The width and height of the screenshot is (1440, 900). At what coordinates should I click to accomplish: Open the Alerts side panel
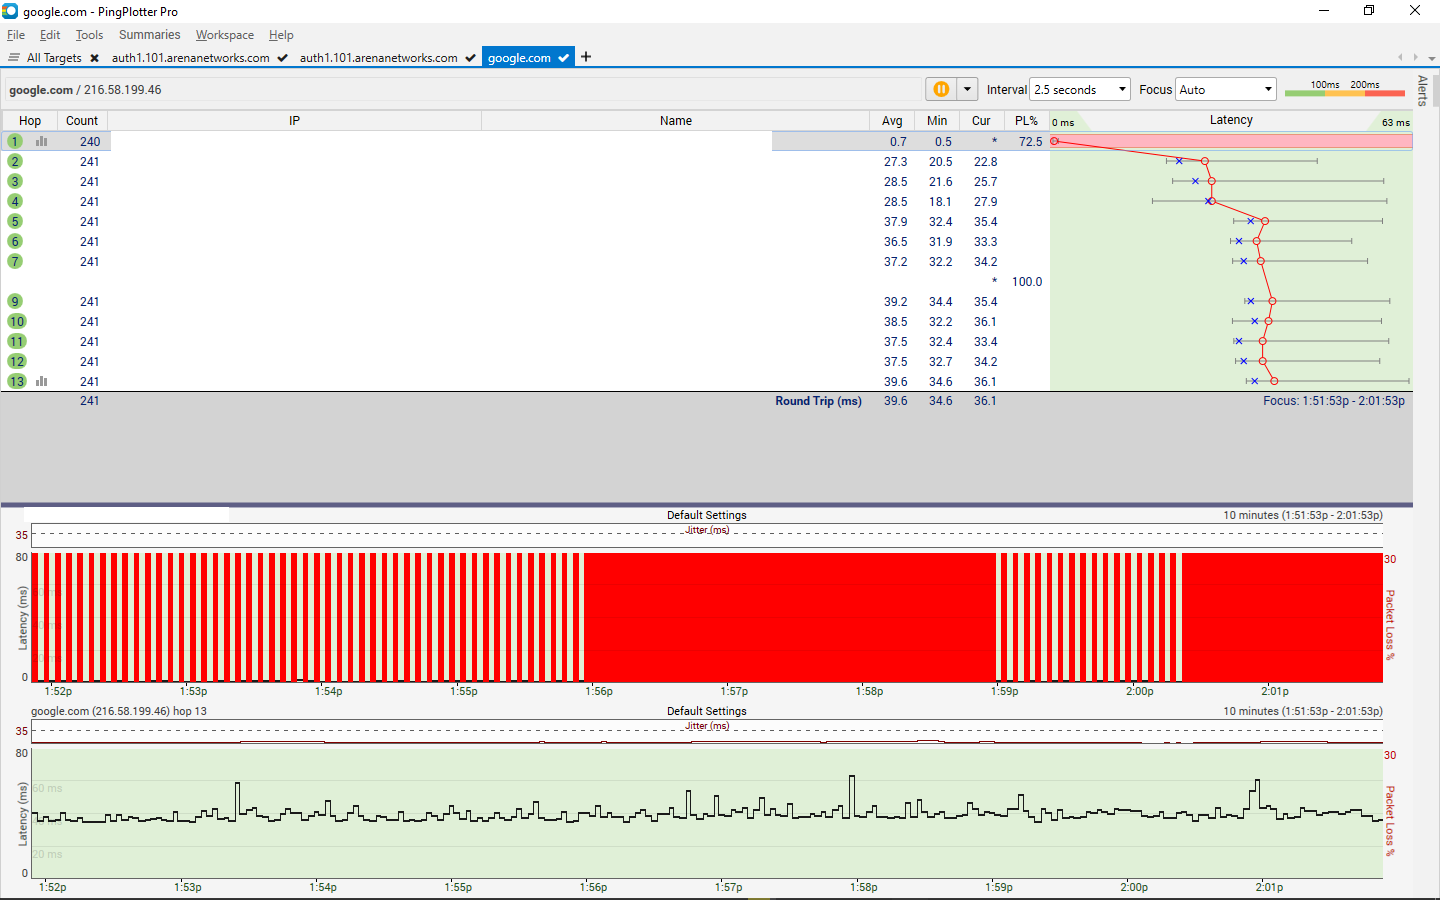click(1422, 90)
